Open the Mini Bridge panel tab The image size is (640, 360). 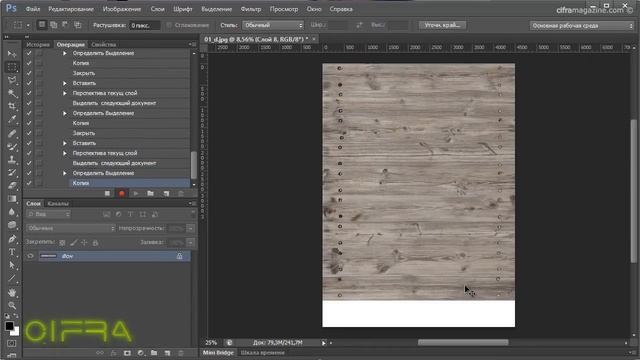[218, 353]
